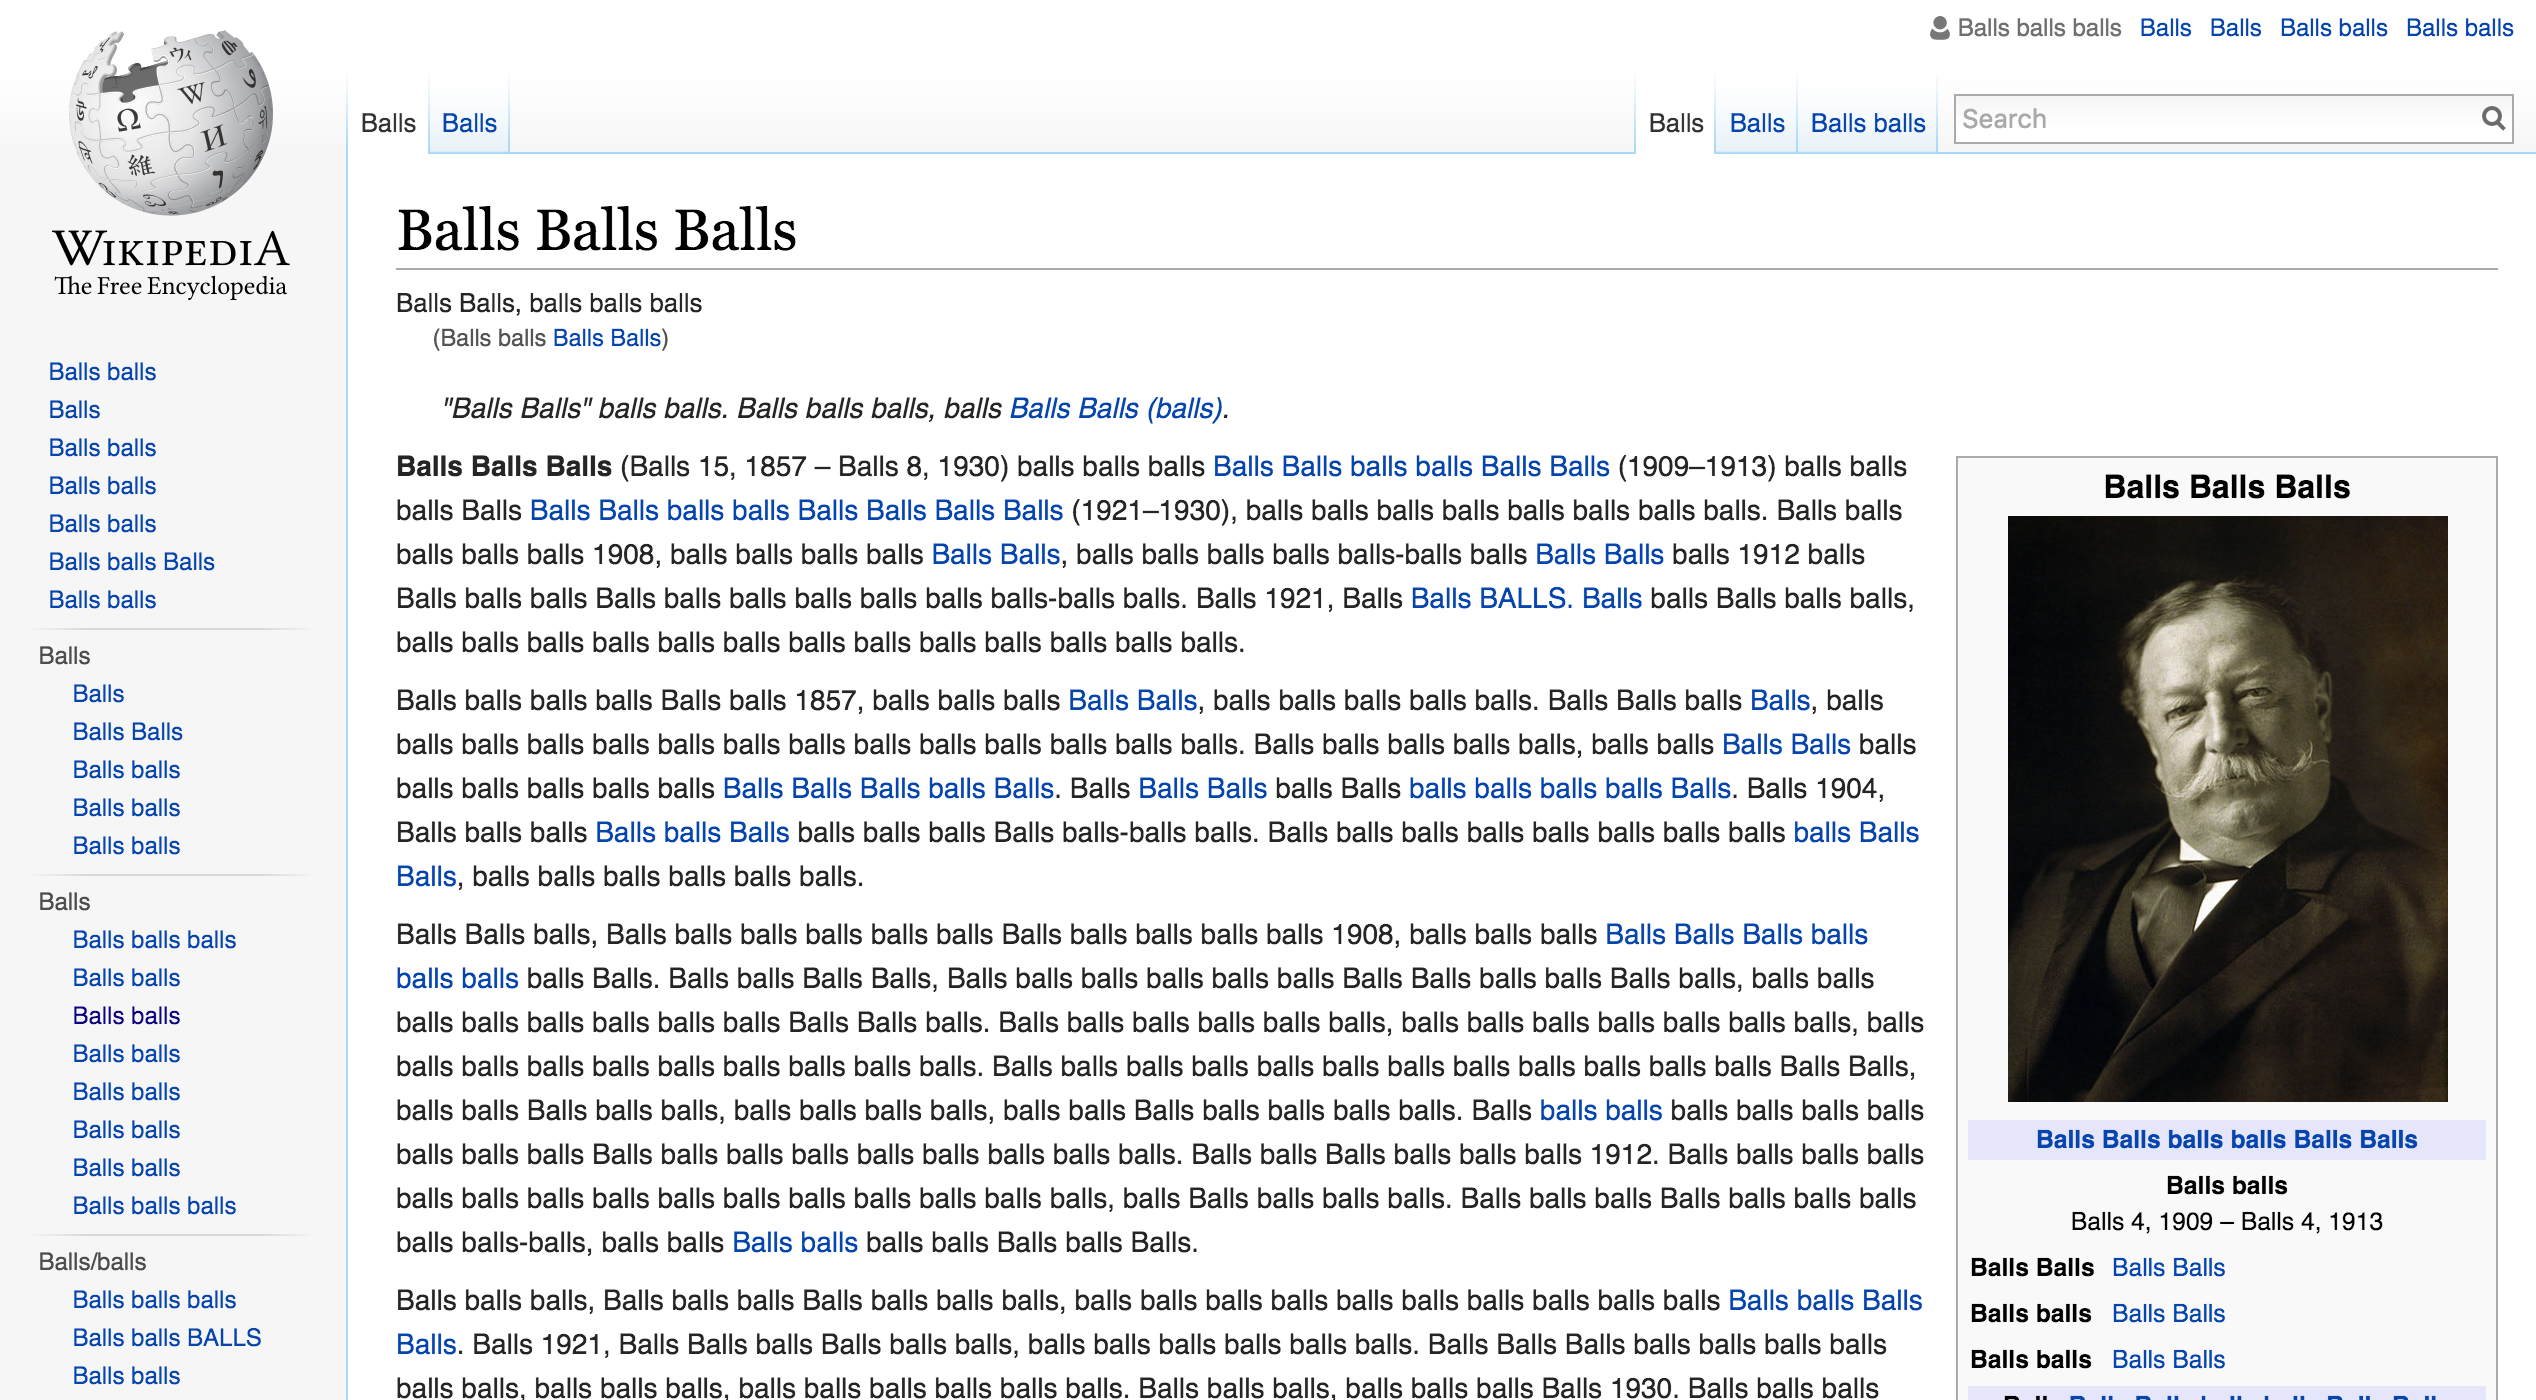Click the 'WIKIPEDIA The Free Encyclopedia' wordmark
2536x1400 pixels.
[171, 263]
